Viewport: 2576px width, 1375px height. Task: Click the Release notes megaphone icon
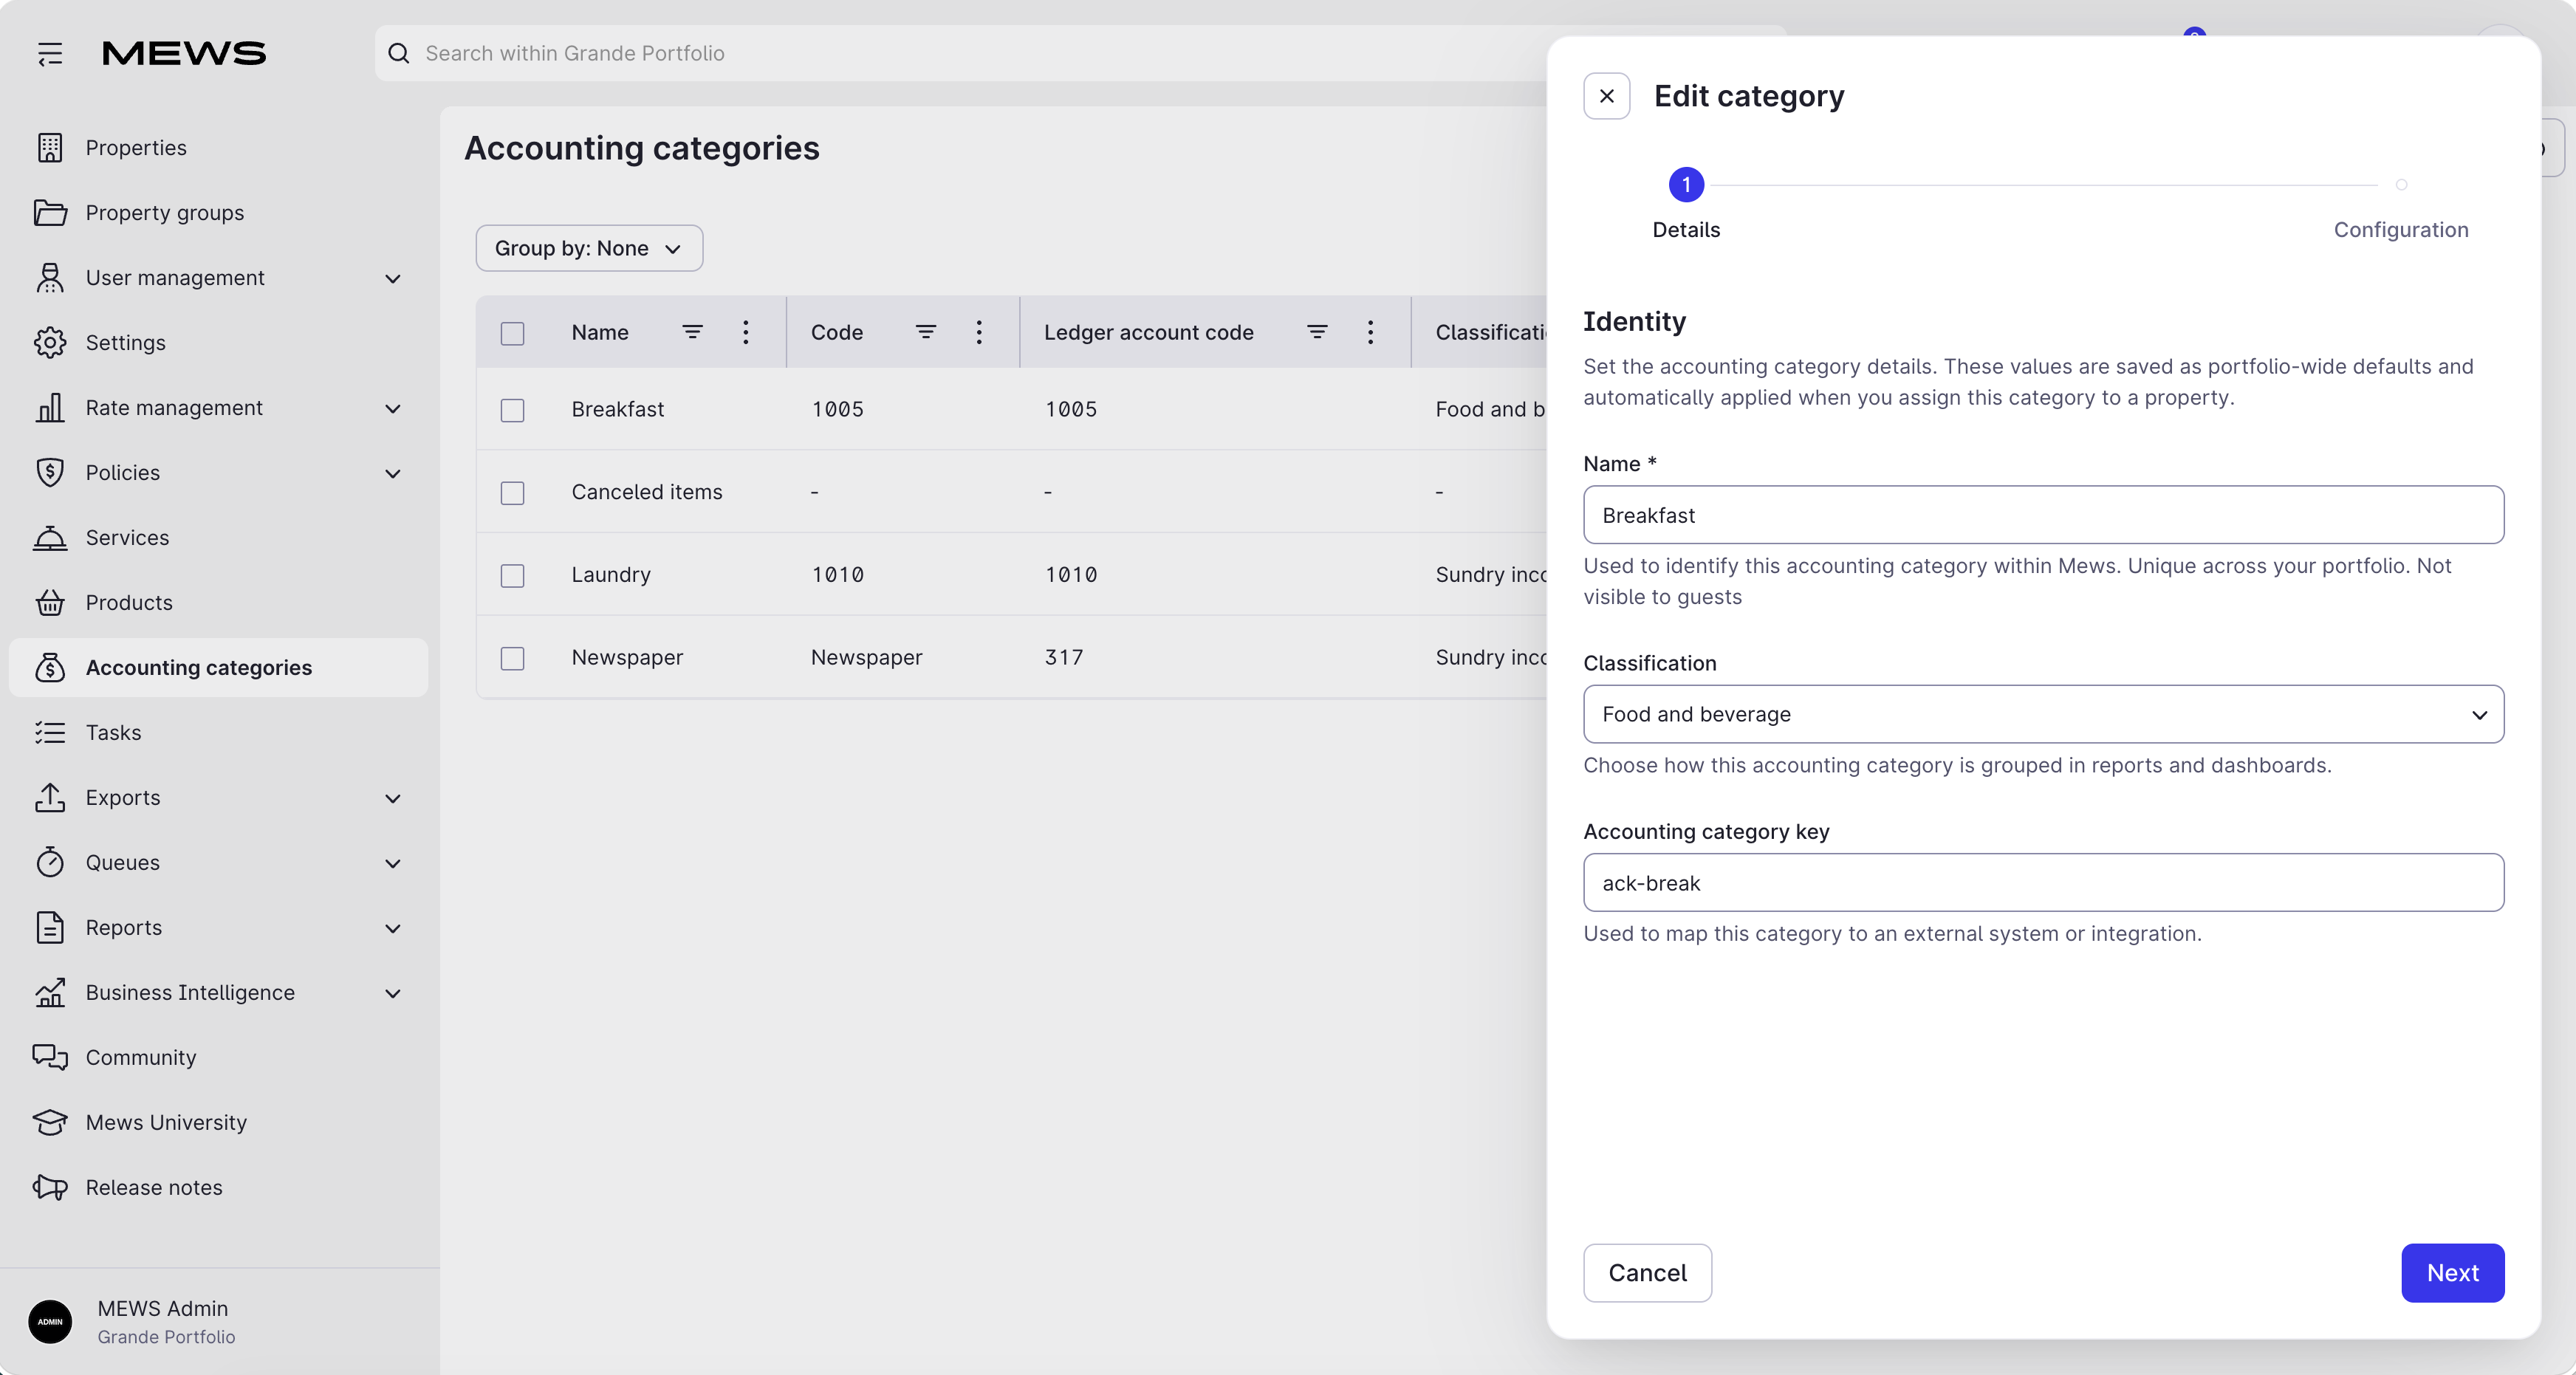50,1188
